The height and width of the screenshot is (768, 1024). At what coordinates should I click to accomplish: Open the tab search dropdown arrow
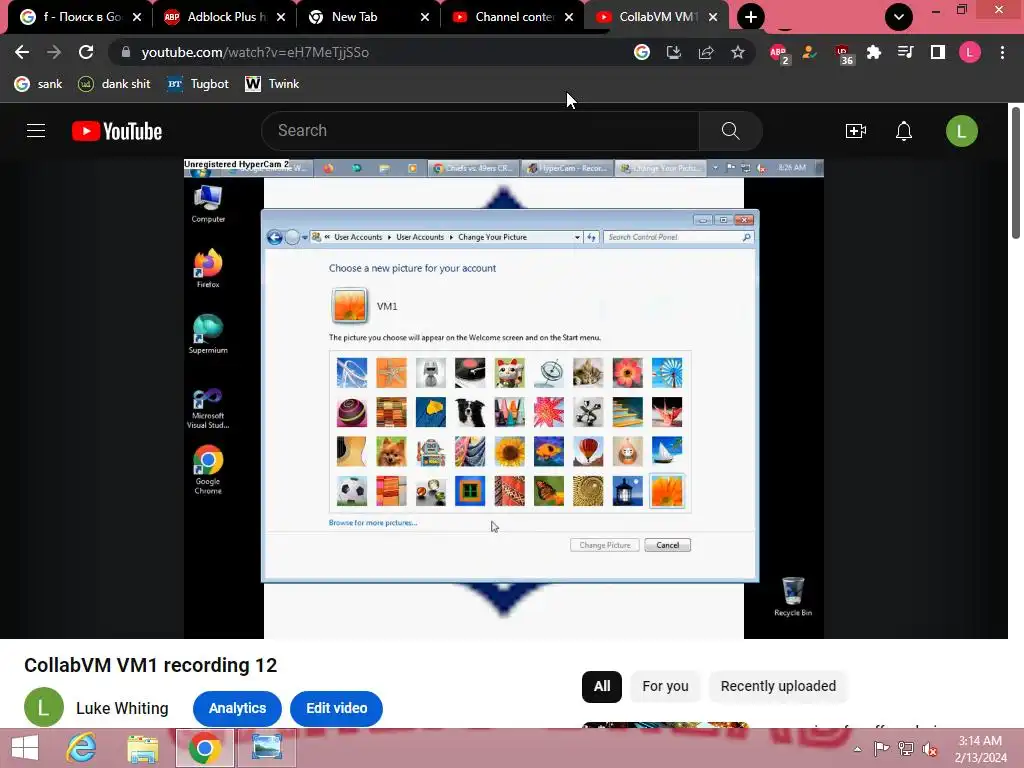click(x=899, y=17)
